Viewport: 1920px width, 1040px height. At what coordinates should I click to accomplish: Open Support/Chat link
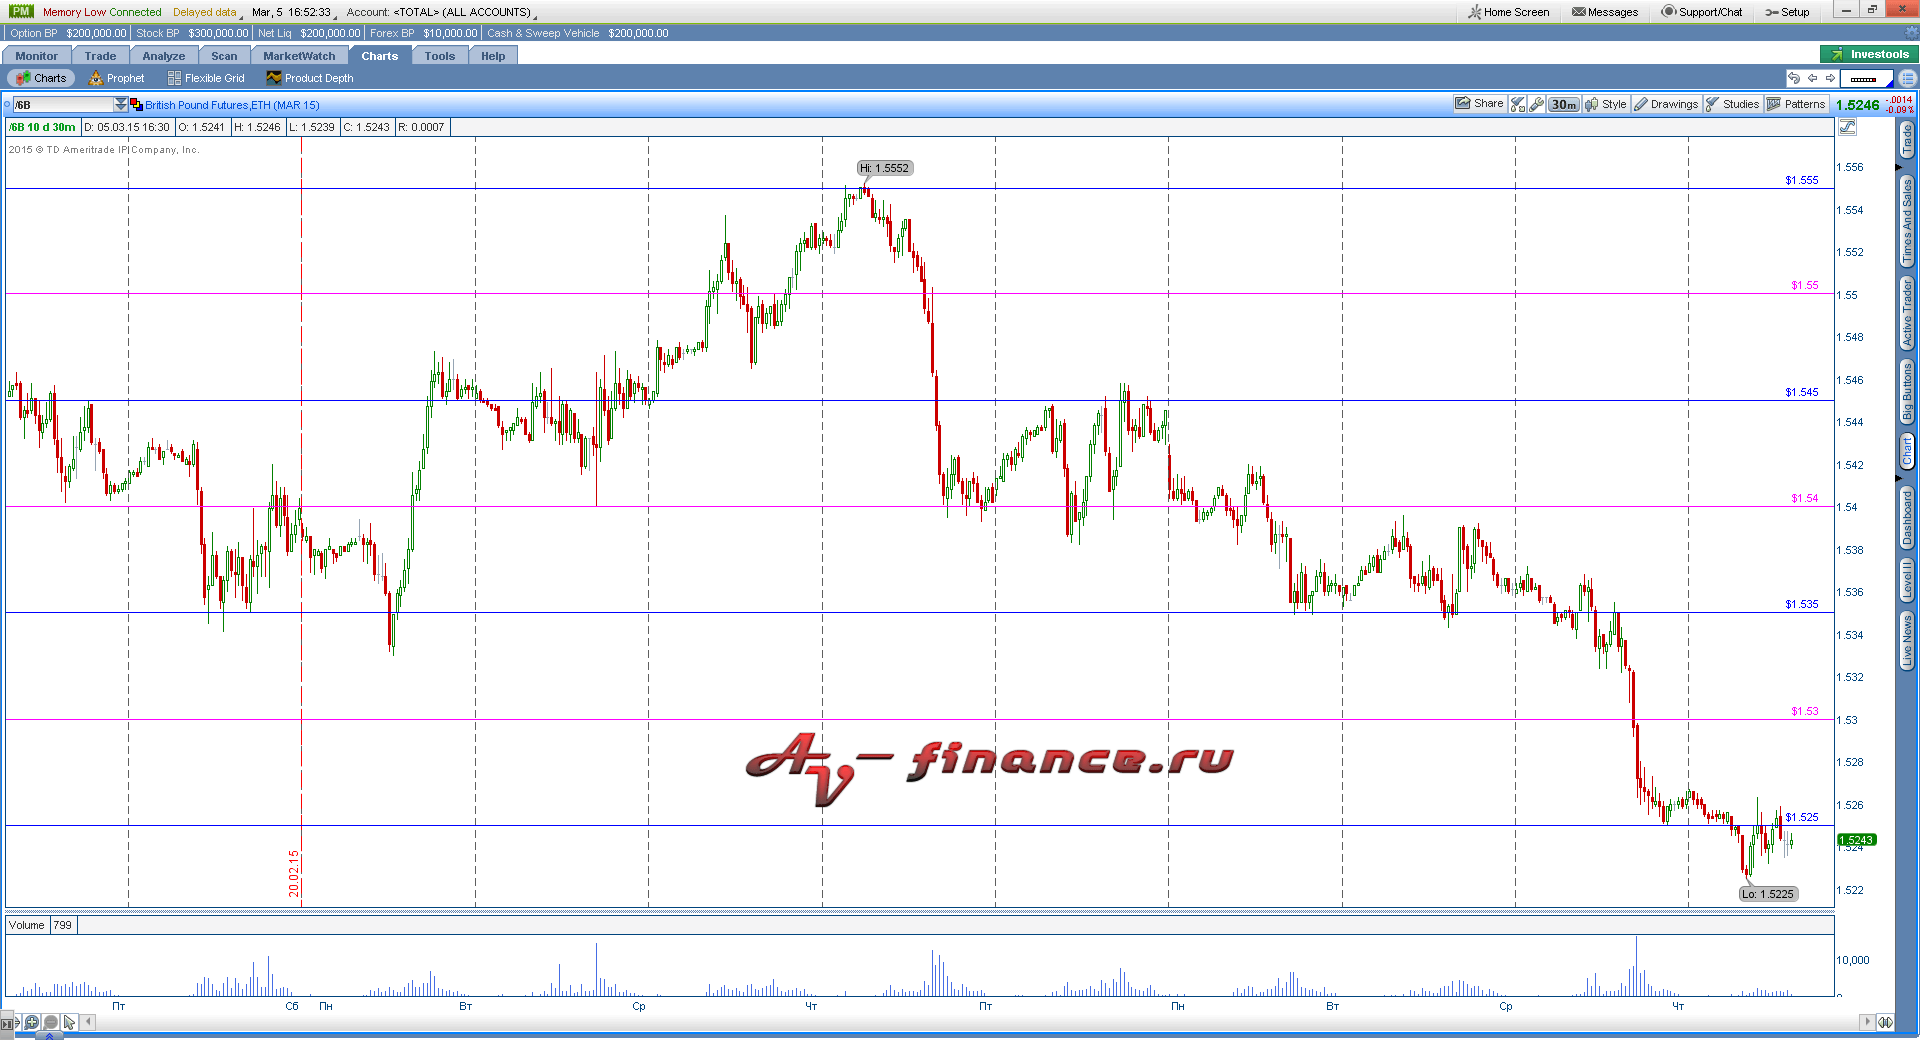pyautogui.click(x=1702, y=12)
